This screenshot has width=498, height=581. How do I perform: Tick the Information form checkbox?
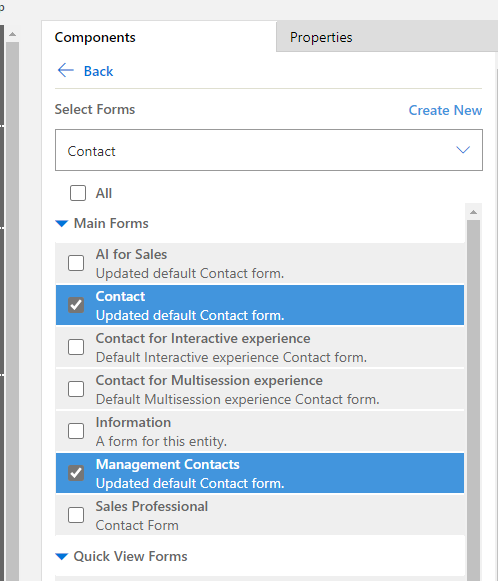point(76,431)
